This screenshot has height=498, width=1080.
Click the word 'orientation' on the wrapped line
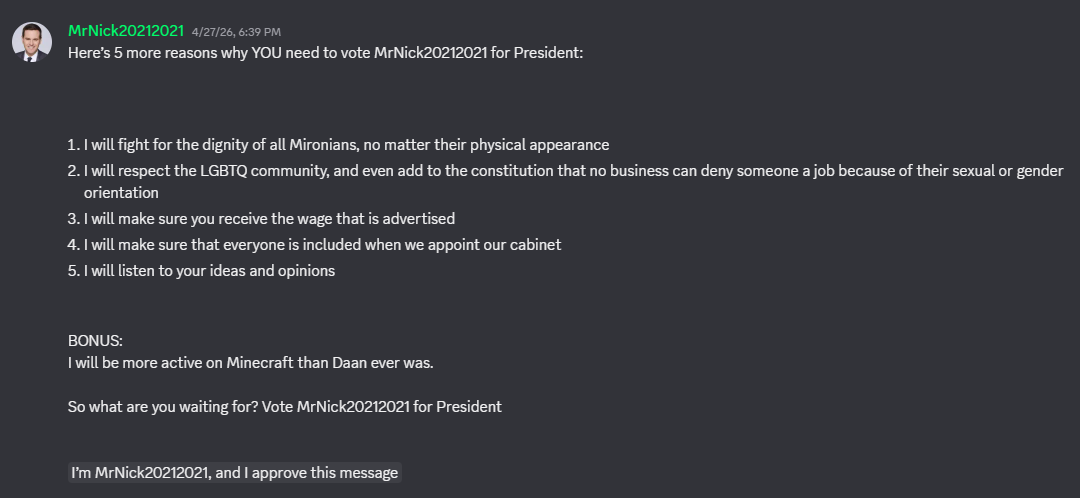(x=121, y=192)
